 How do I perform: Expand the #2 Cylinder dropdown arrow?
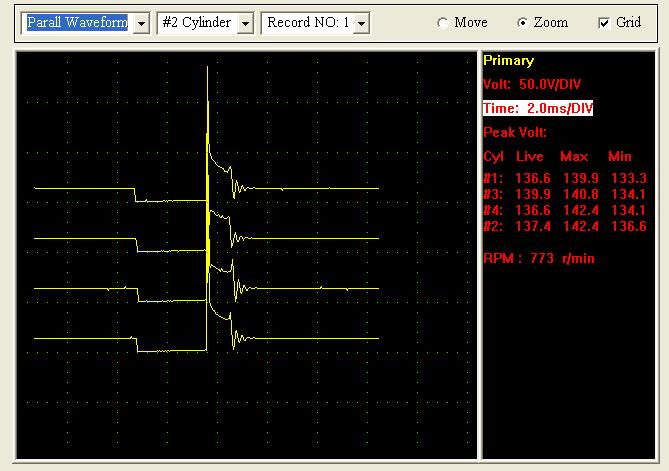(245, 23)
